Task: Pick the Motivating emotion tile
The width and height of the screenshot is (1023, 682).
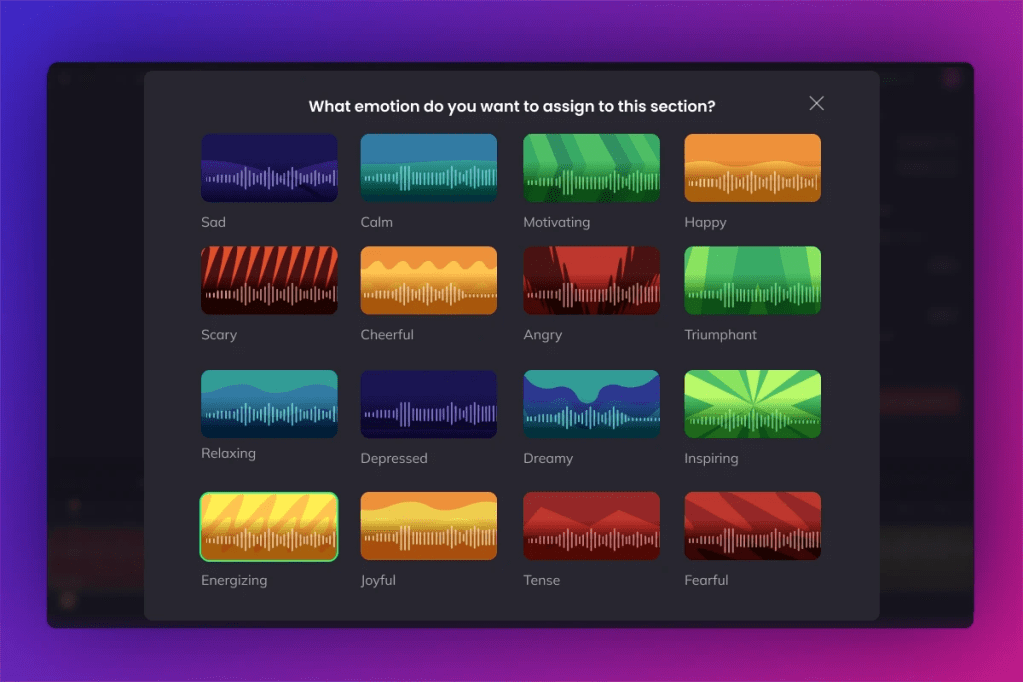Action: click(x=591, y=168)
